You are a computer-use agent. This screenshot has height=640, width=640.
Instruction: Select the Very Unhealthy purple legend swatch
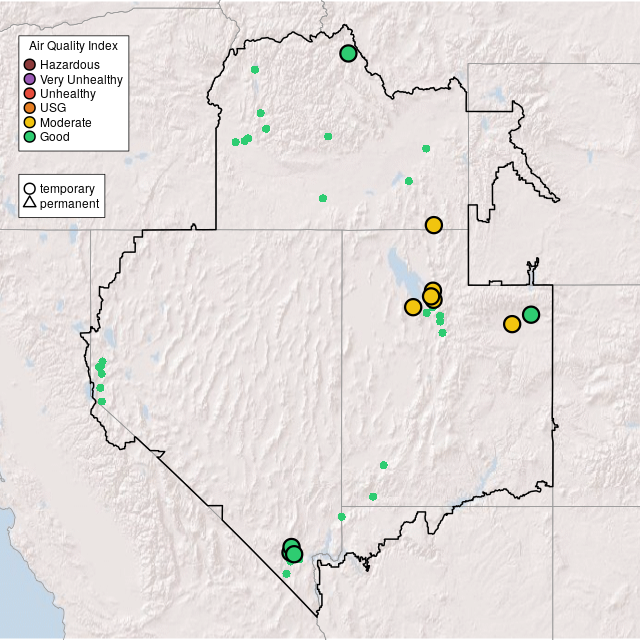(x=30, y=79)
